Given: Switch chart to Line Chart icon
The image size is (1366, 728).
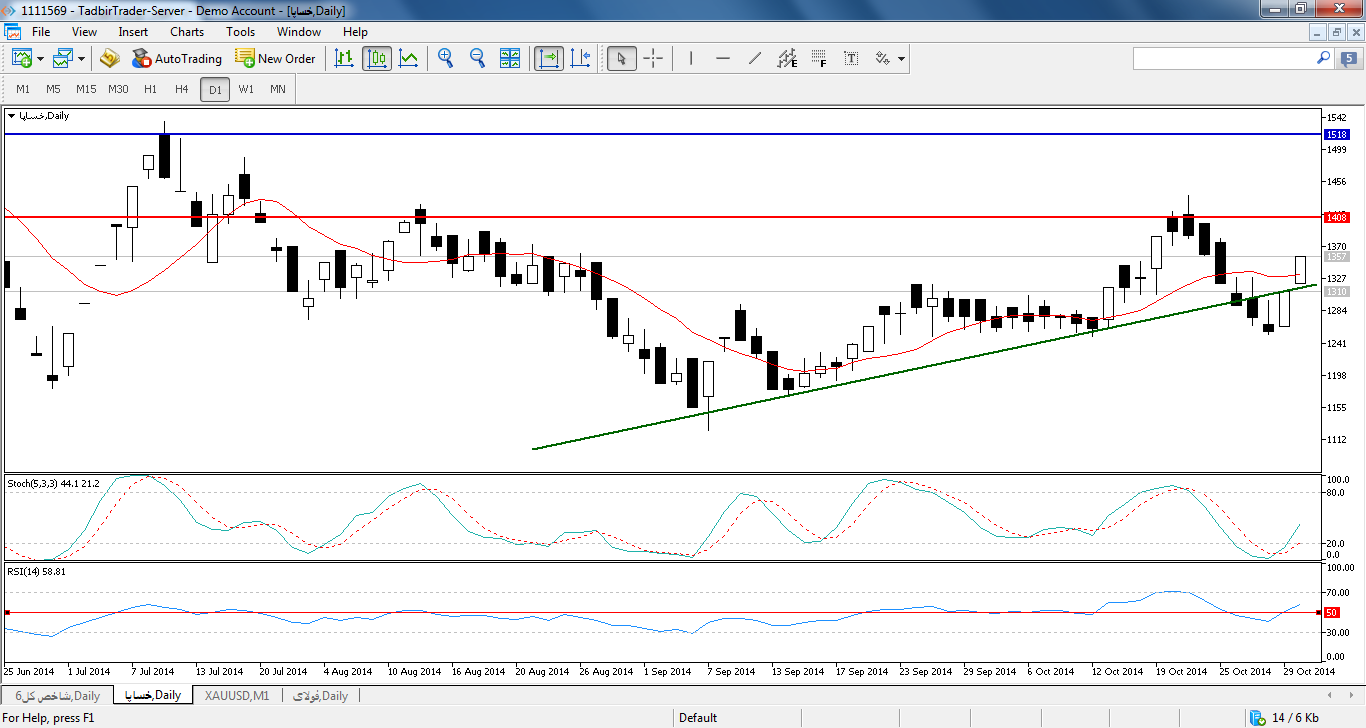Looking at the screenshot, I should click(409, 58).
